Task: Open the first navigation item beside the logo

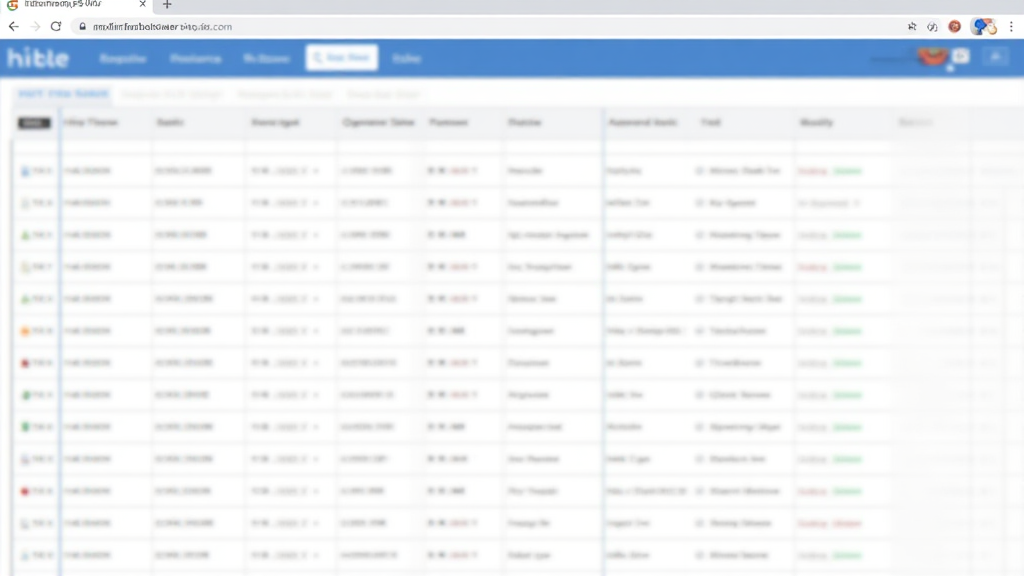Action: pos(123,58)
